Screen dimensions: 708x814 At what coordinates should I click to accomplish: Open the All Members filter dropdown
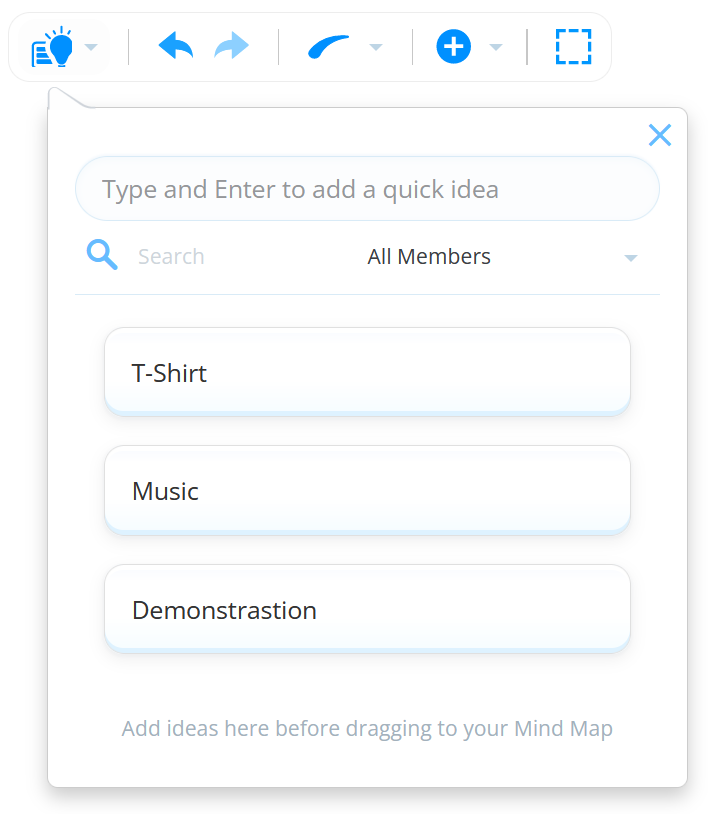tap(429, 257)
